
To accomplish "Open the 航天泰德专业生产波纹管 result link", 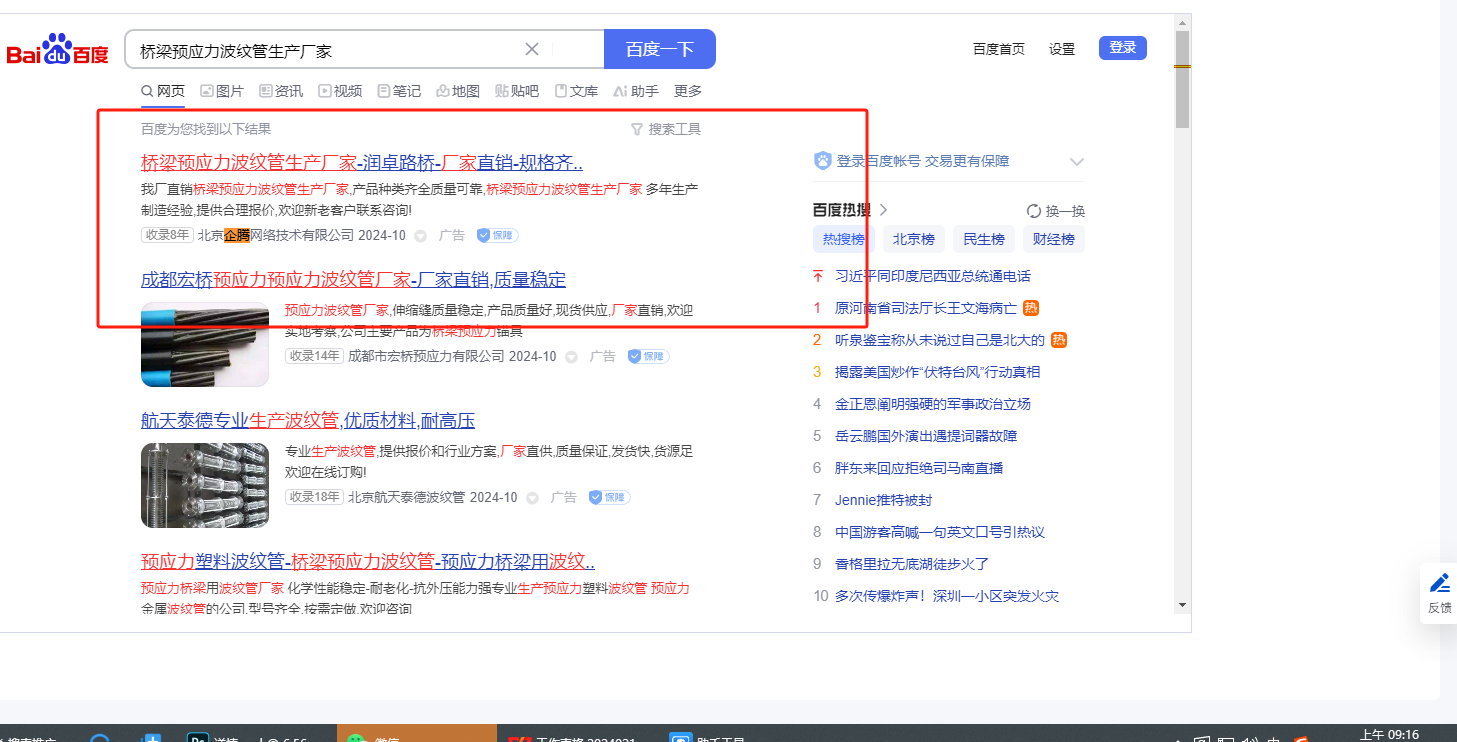I will 307,420.
